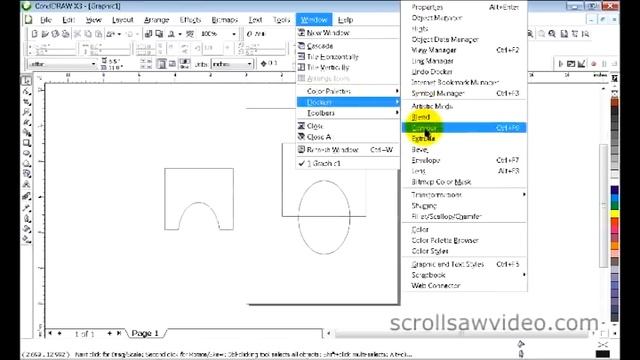Click the Import icon in standard toolbar

[149, 34]
